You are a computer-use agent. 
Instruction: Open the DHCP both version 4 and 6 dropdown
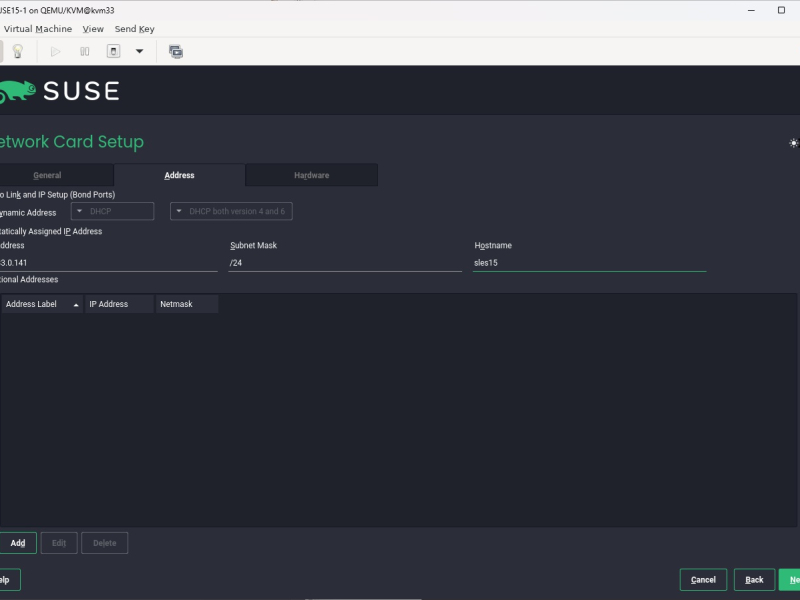[231, 211]
